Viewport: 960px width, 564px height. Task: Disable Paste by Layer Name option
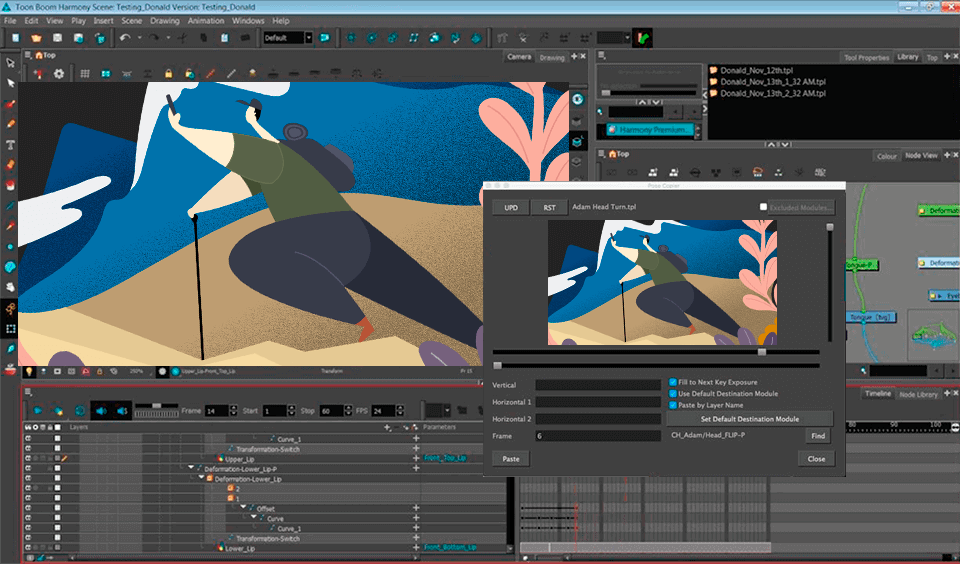672,406
